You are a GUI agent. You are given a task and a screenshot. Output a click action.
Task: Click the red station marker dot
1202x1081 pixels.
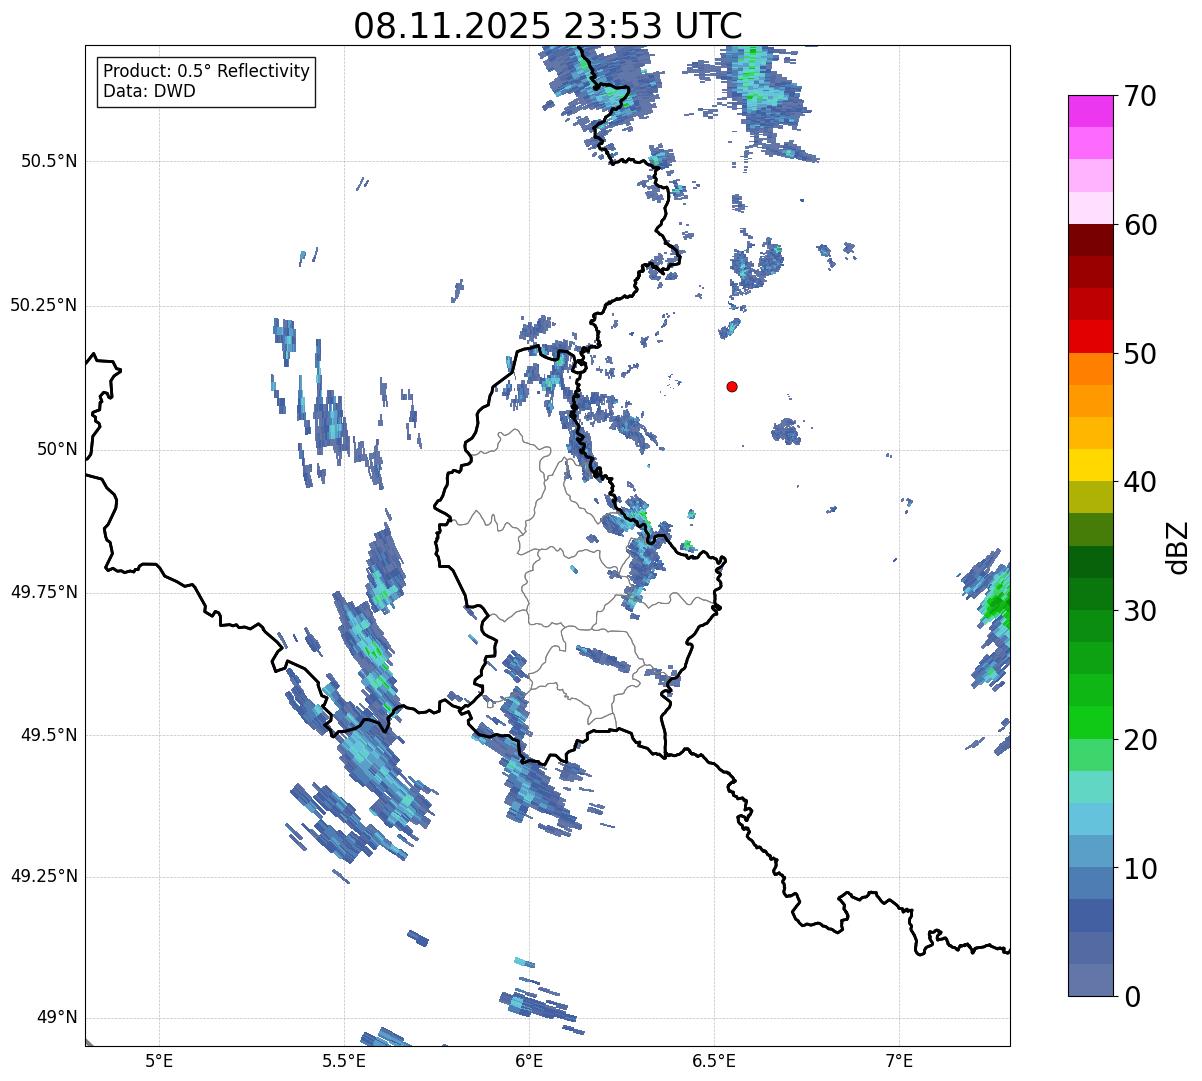(x=732, y=386)
